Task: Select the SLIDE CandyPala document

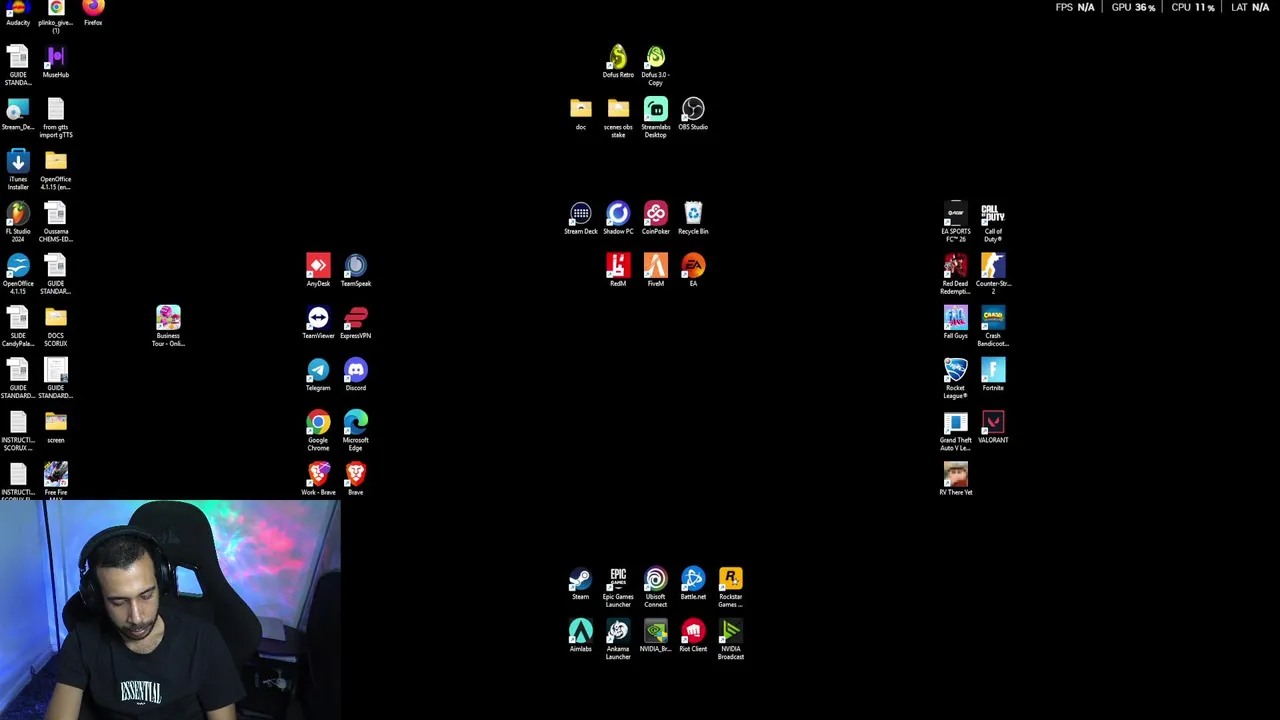Action: coord(18,326)
